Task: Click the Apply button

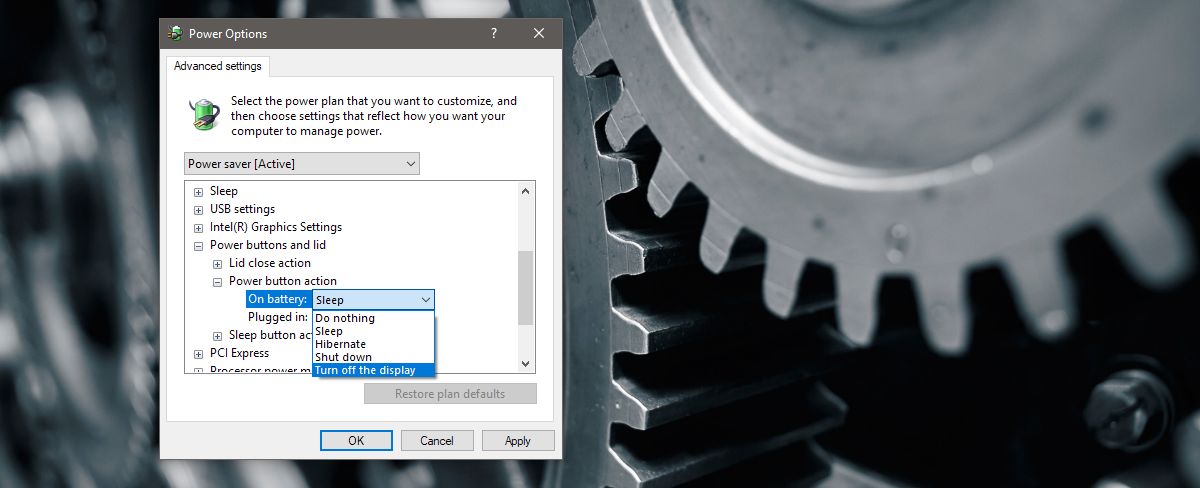Action: coord(518,440)
